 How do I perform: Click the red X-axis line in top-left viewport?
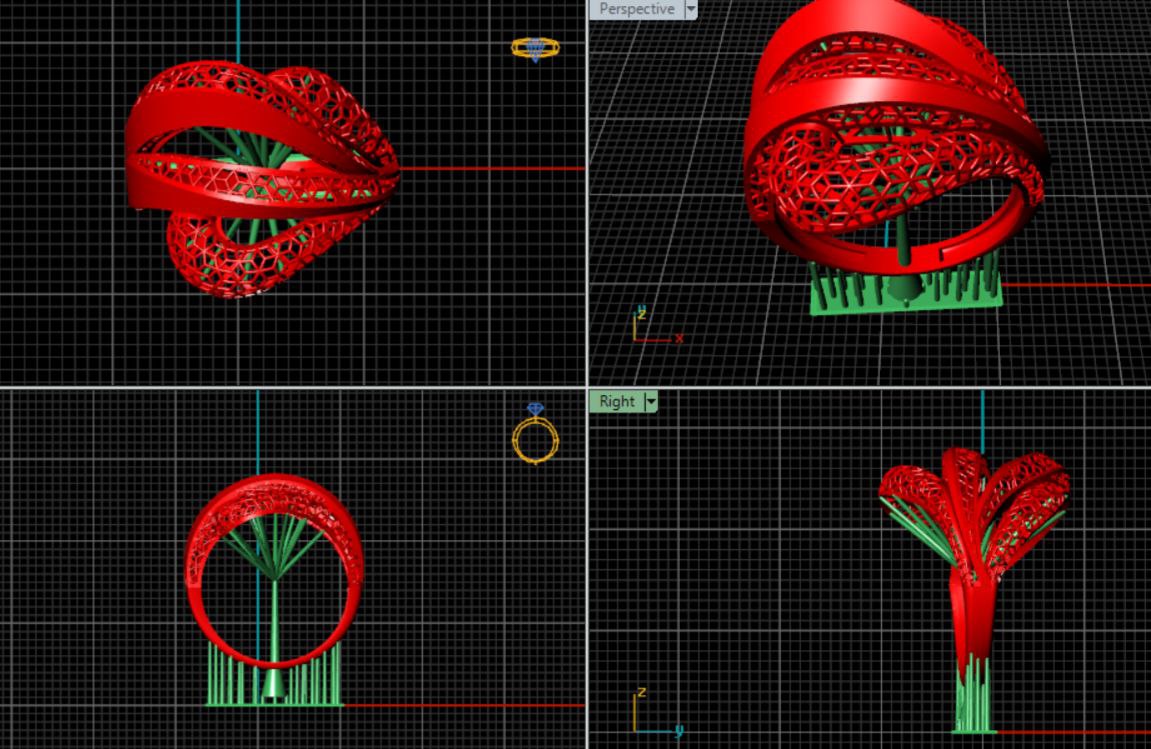(490, 168)
